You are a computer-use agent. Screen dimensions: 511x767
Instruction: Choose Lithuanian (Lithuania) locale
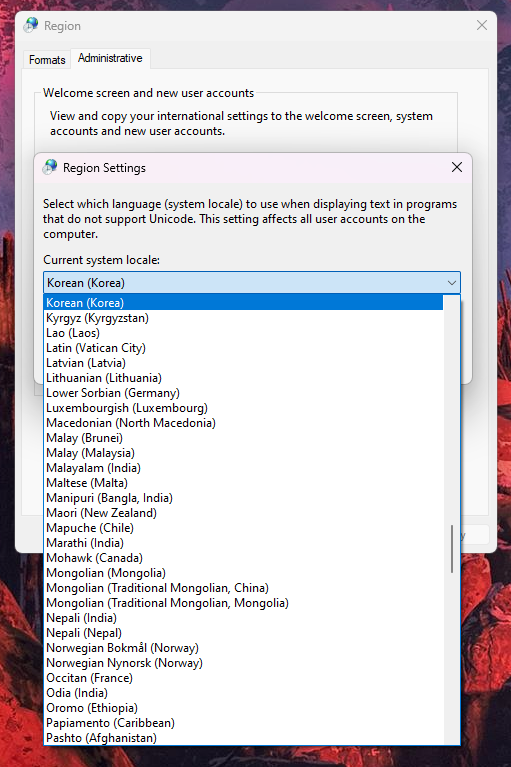244,378
